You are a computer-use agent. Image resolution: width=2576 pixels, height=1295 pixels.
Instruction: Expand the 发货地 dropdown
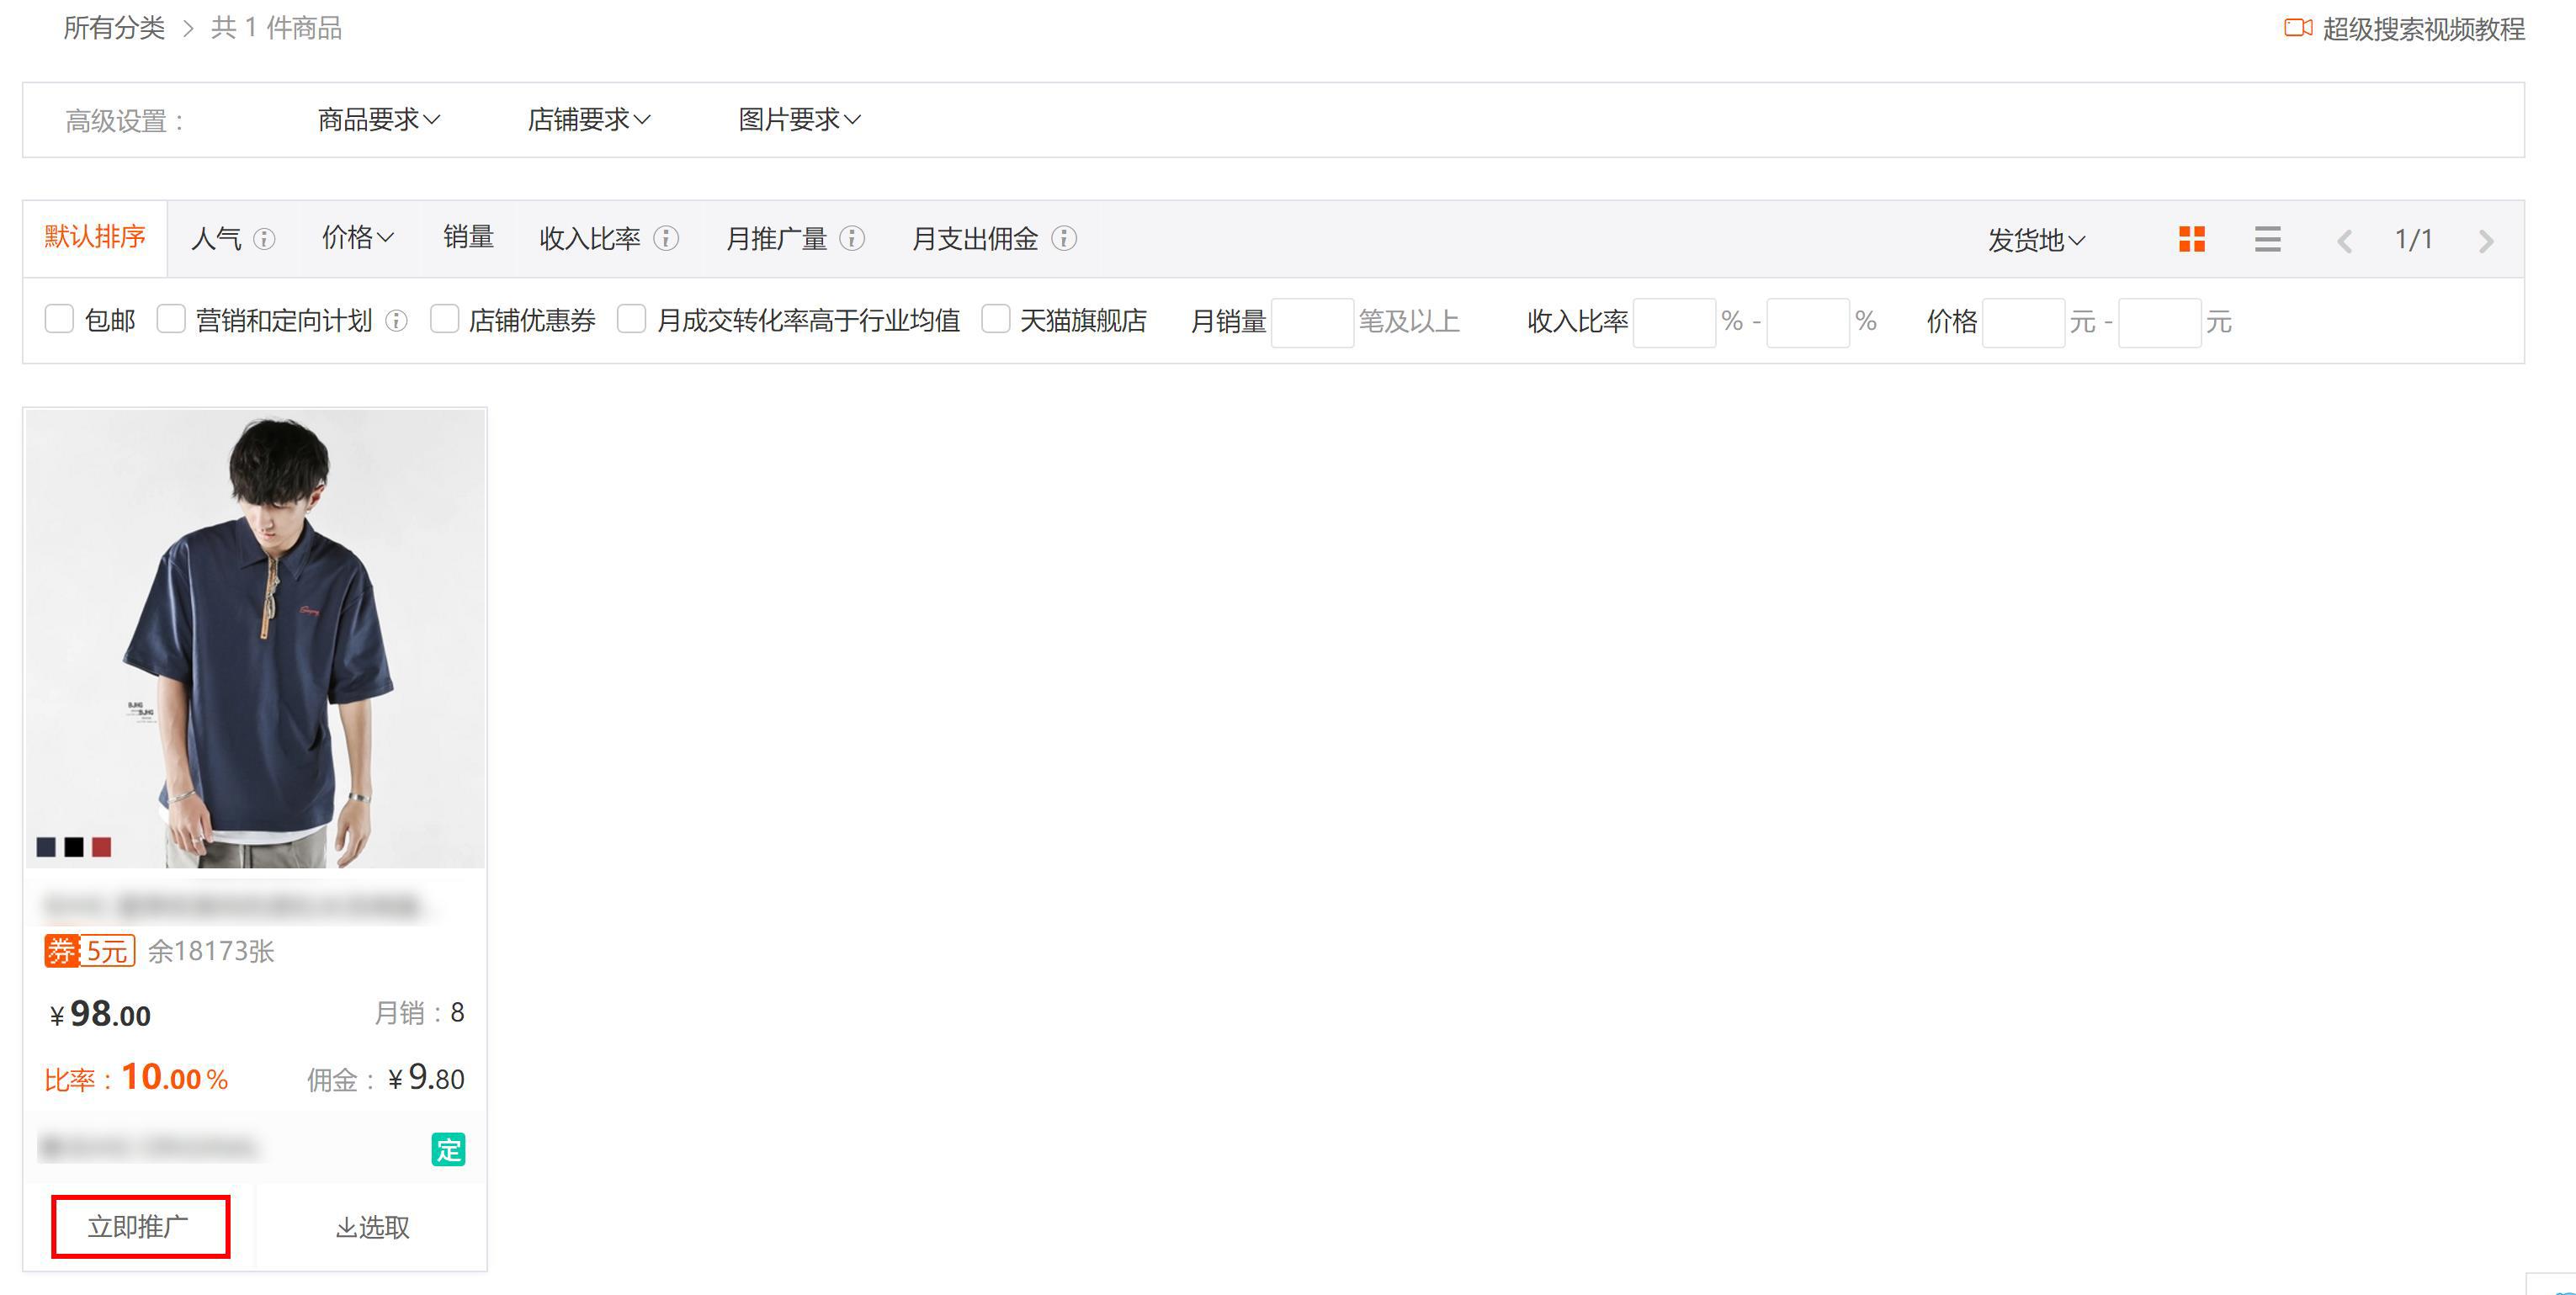tap(2036, 240)
